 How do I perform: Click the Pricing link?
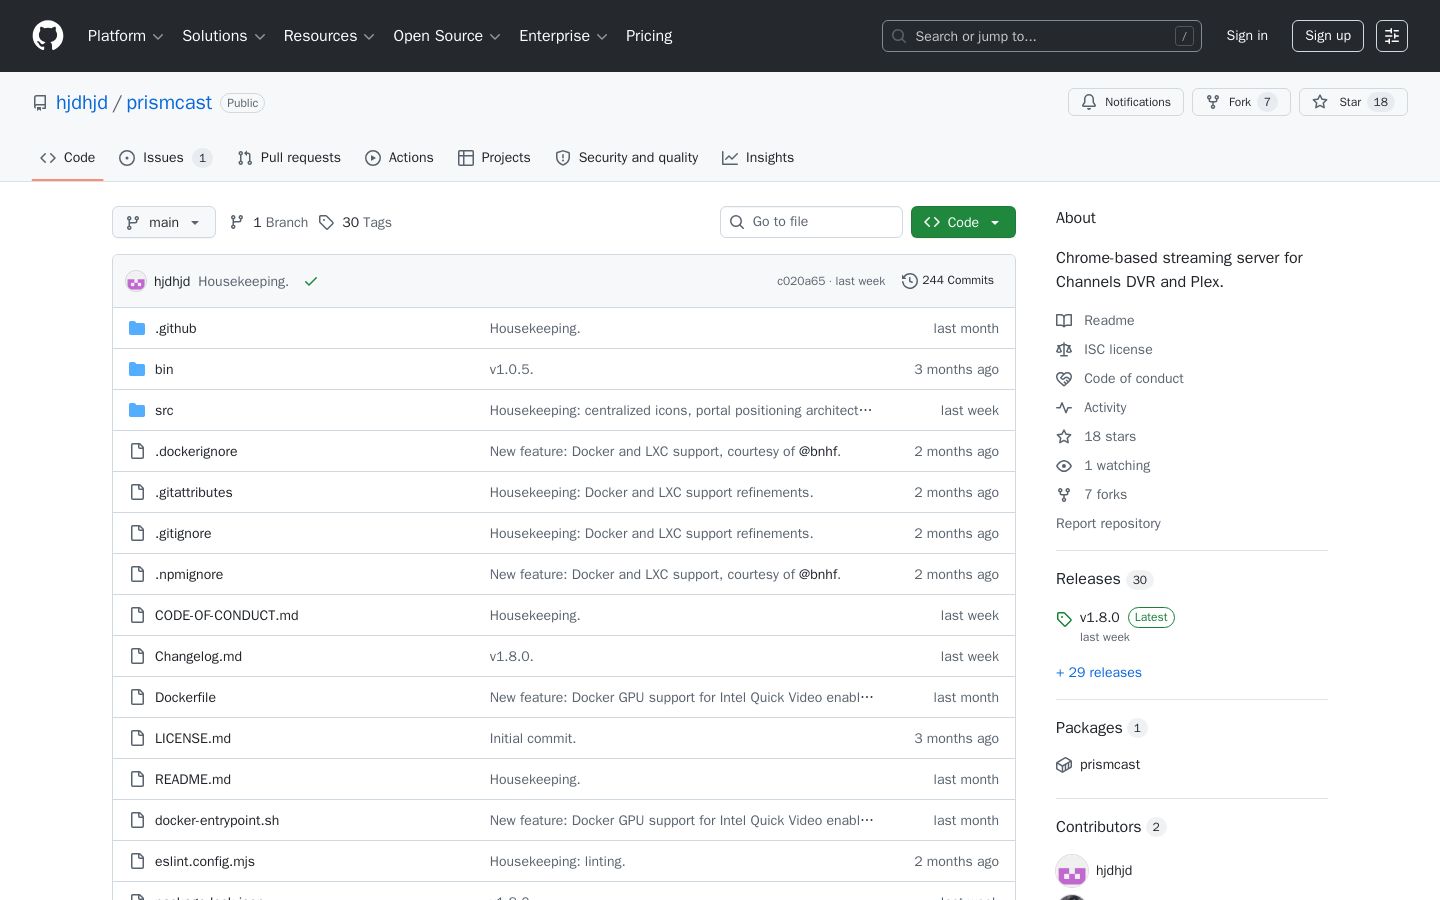click(649, 36)
